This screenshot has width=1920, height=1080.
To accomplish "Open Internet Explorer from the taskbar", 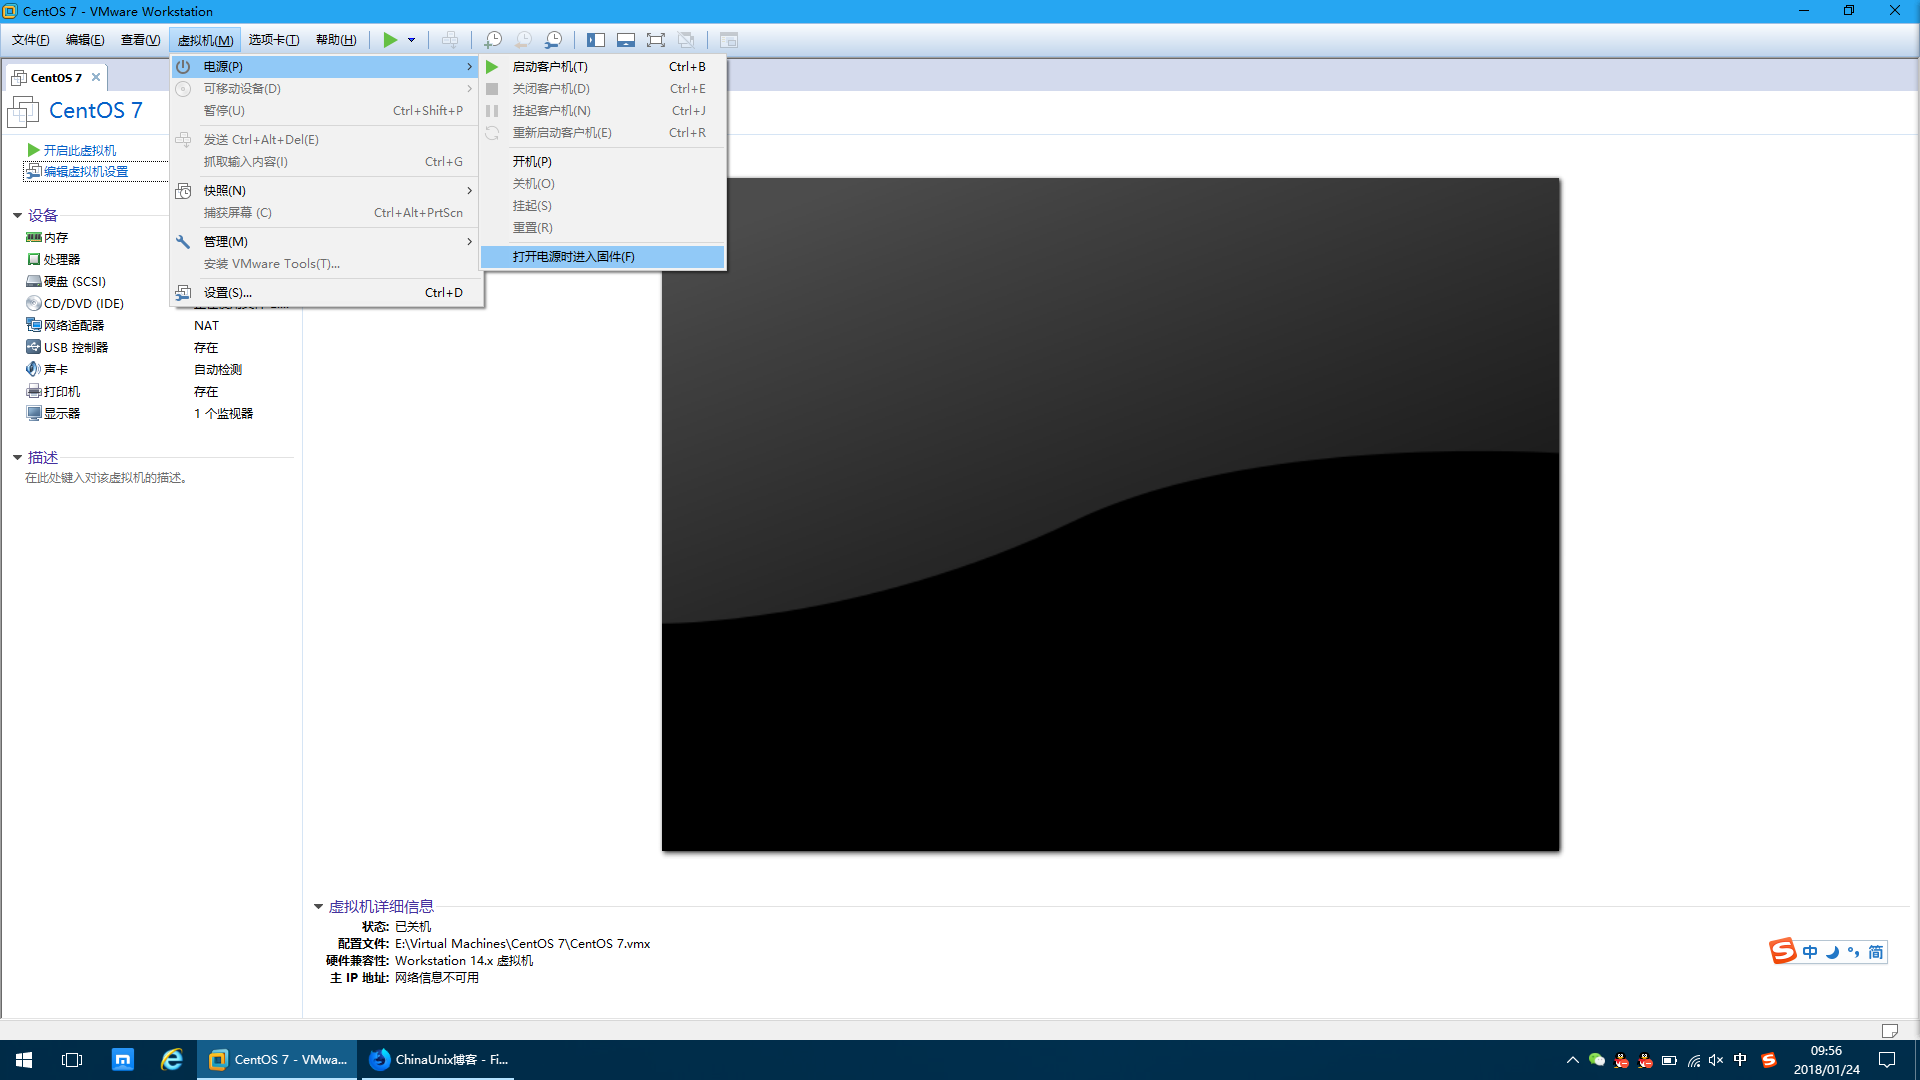I will coord(172,1060).
